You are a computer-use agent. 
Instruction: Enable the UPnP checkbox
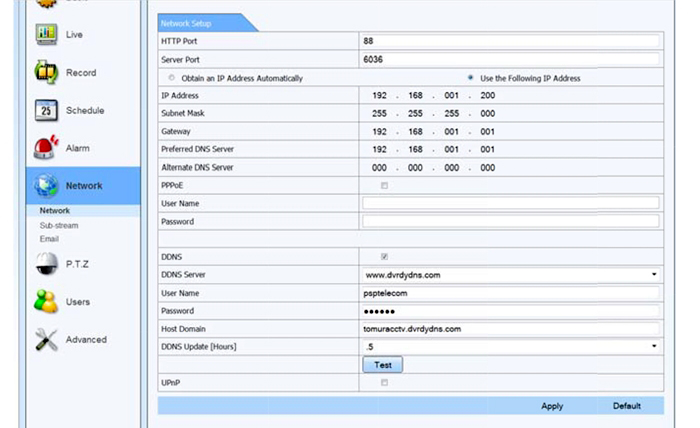[x=384, y=382]
